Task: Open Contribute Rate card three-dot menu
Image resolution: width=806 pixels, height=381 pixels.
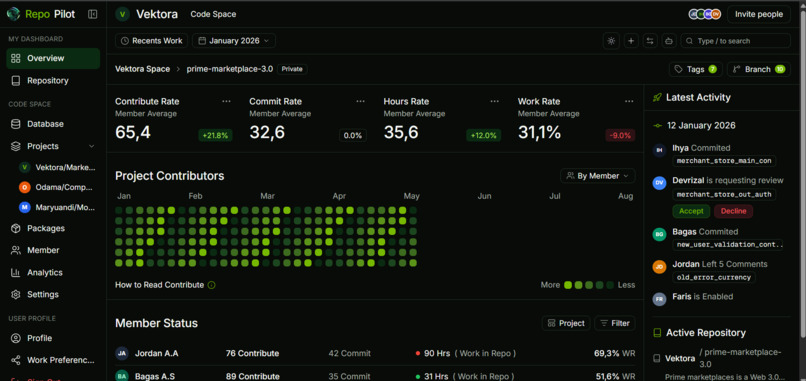Action: tap(226, 101)
